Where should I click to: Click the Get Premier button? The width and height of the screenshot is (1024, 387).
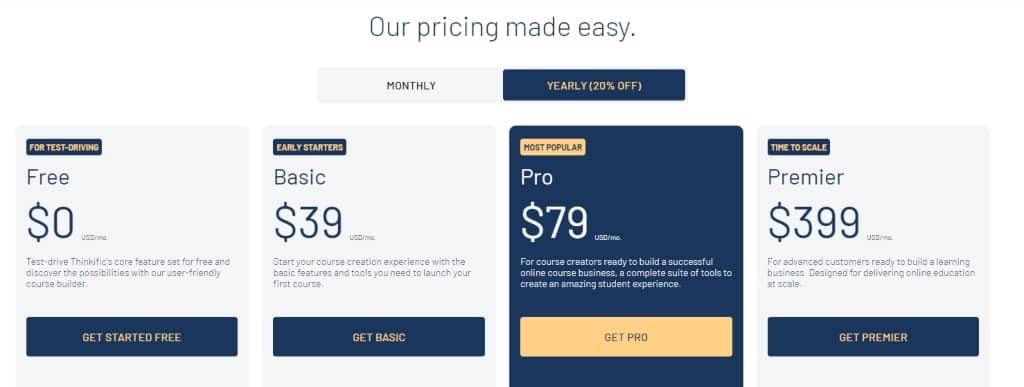(873, 337)
